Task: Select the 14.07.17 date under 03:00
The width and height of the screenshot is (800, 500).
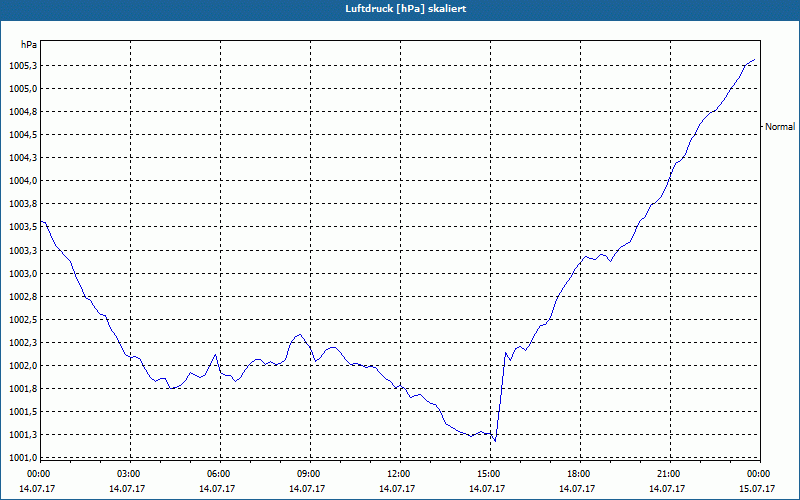Action: click(128, 489)
